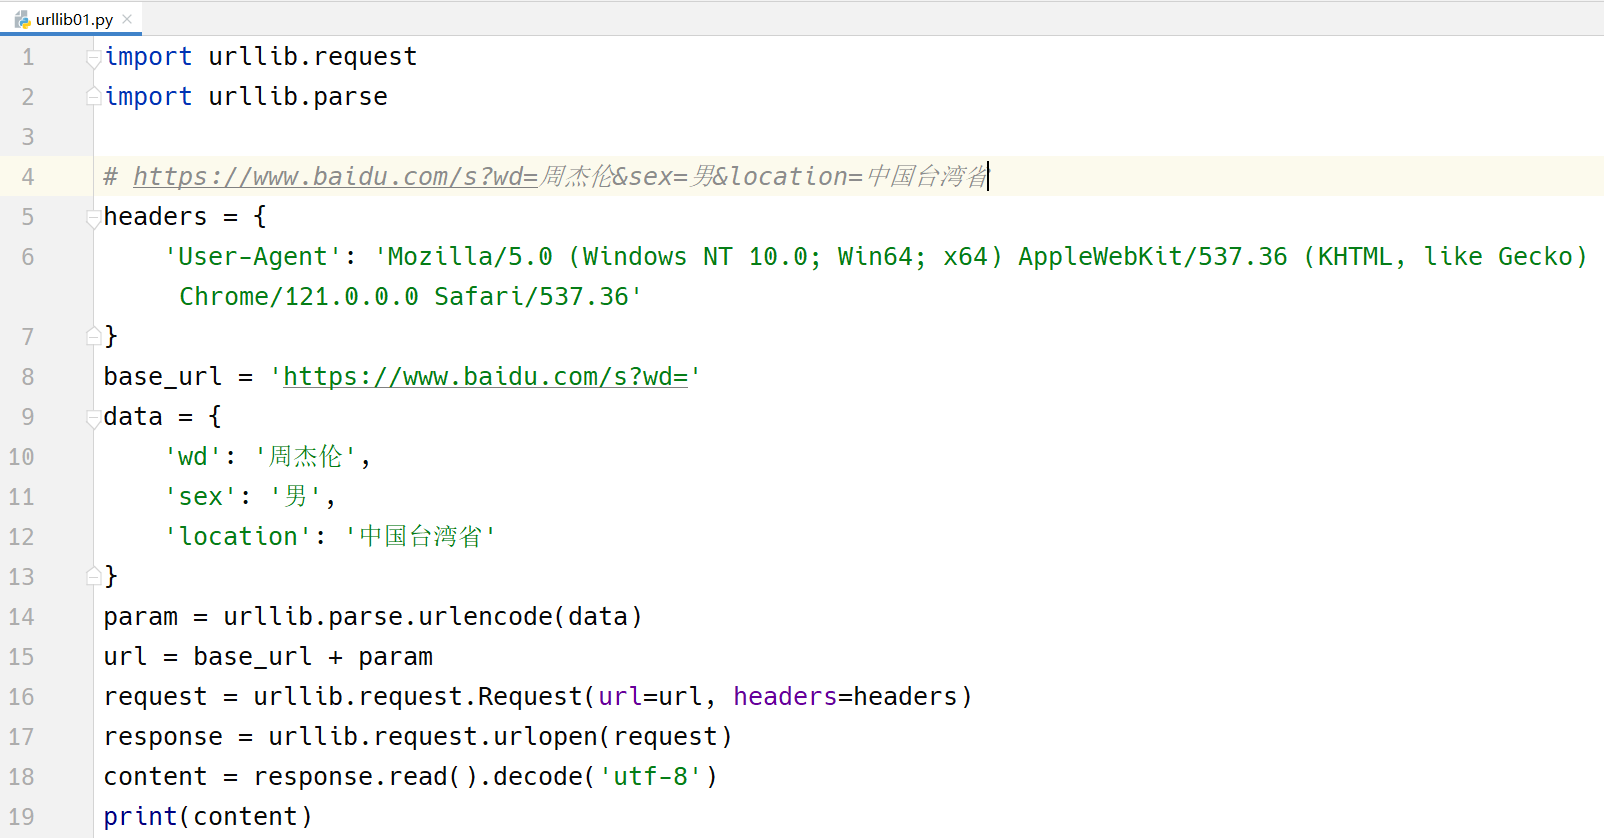Click the Python file icon on the tab

[22, 19]
